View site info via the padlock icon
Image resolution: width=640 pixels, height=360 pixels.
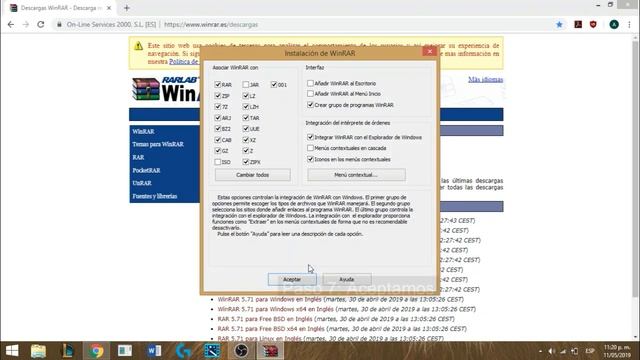click(x=60, y=24)
